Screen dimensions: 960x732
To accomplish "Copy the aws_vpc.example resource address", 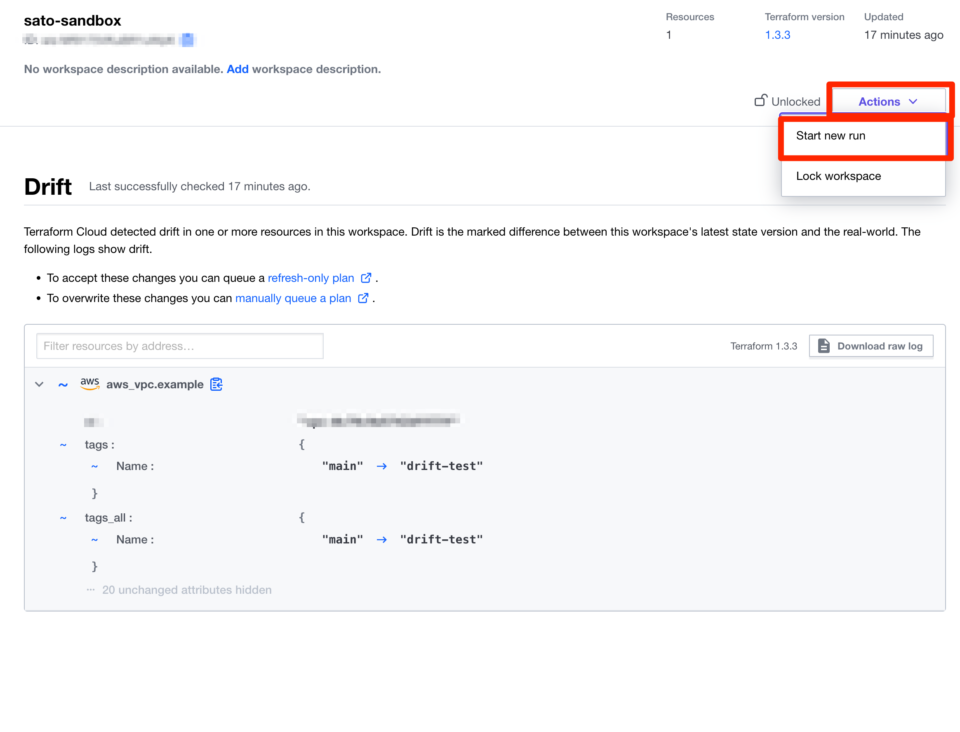I will [216, 384].
